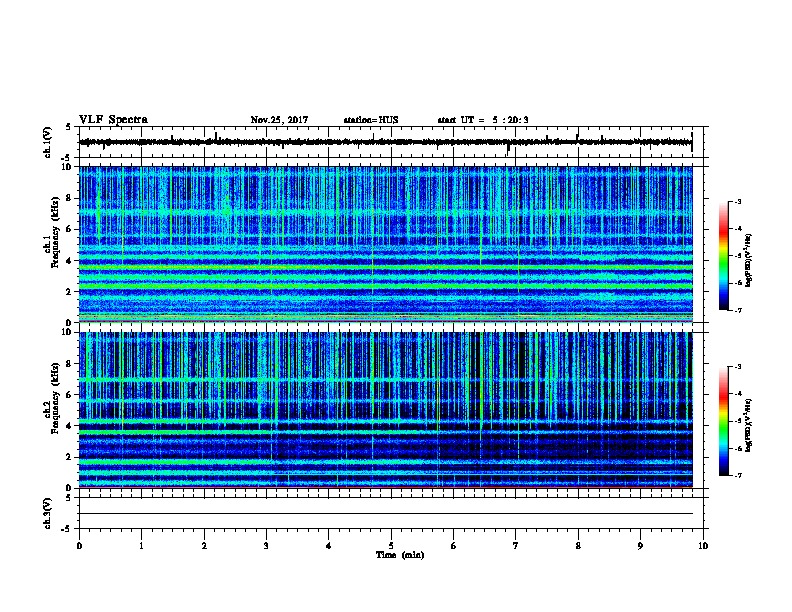Viewport: 792px width, 612px height.
Task: Click the ch.1 spectrogram color scale bar
Action: [x=723, y=256]
